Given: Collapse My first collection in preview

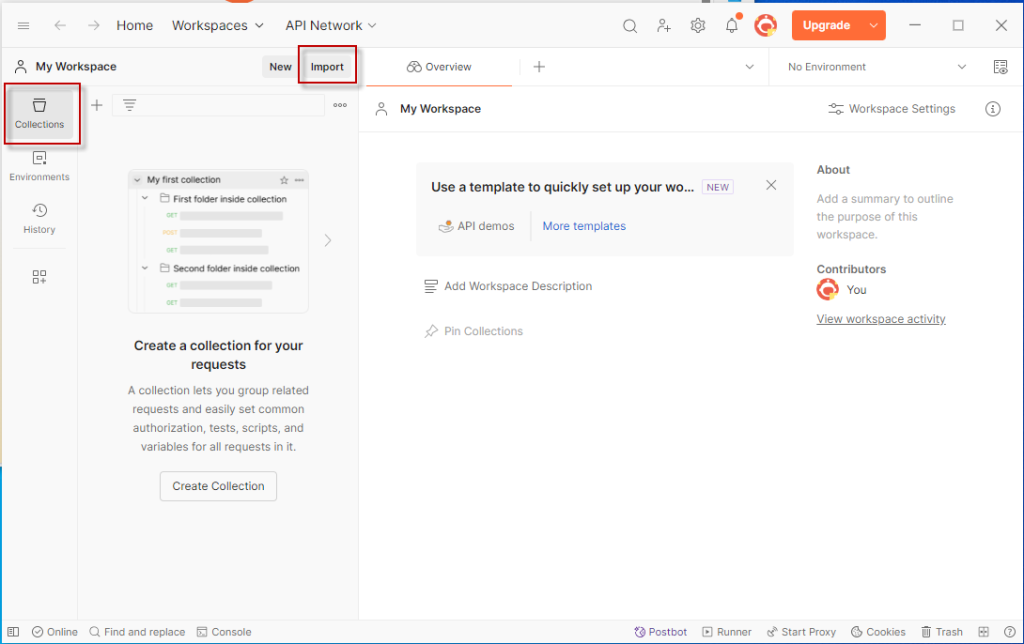Looking at the screenshot, I should [137, 180].
